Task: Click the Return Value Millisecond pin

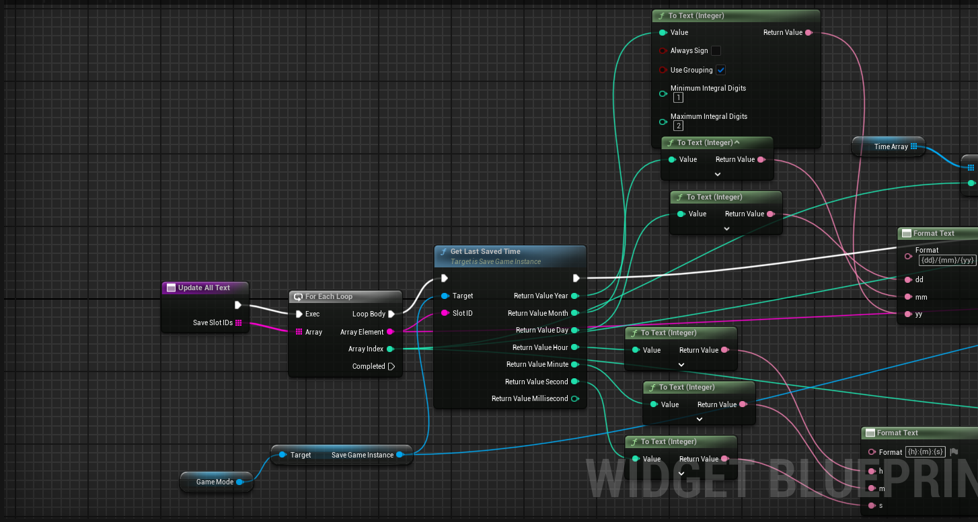Action: [x=575, y=399]
